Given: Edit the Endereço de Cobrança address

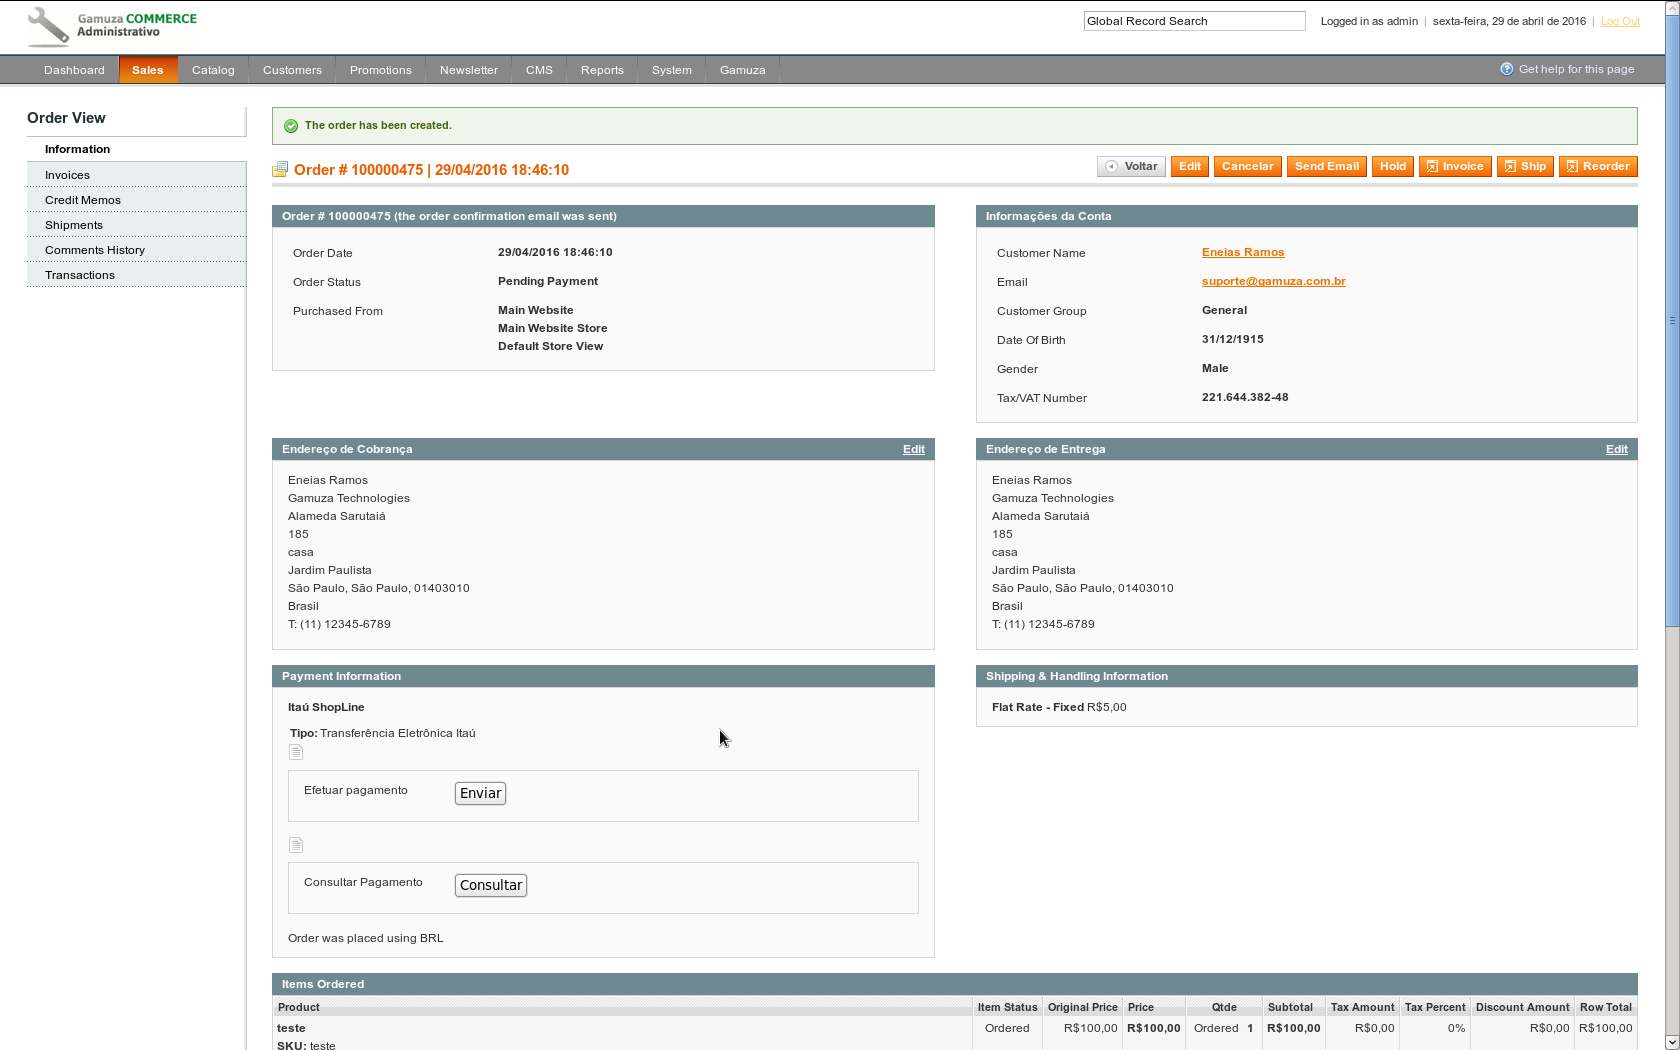Looking at the screenshot, I should [x=914, y=449].
